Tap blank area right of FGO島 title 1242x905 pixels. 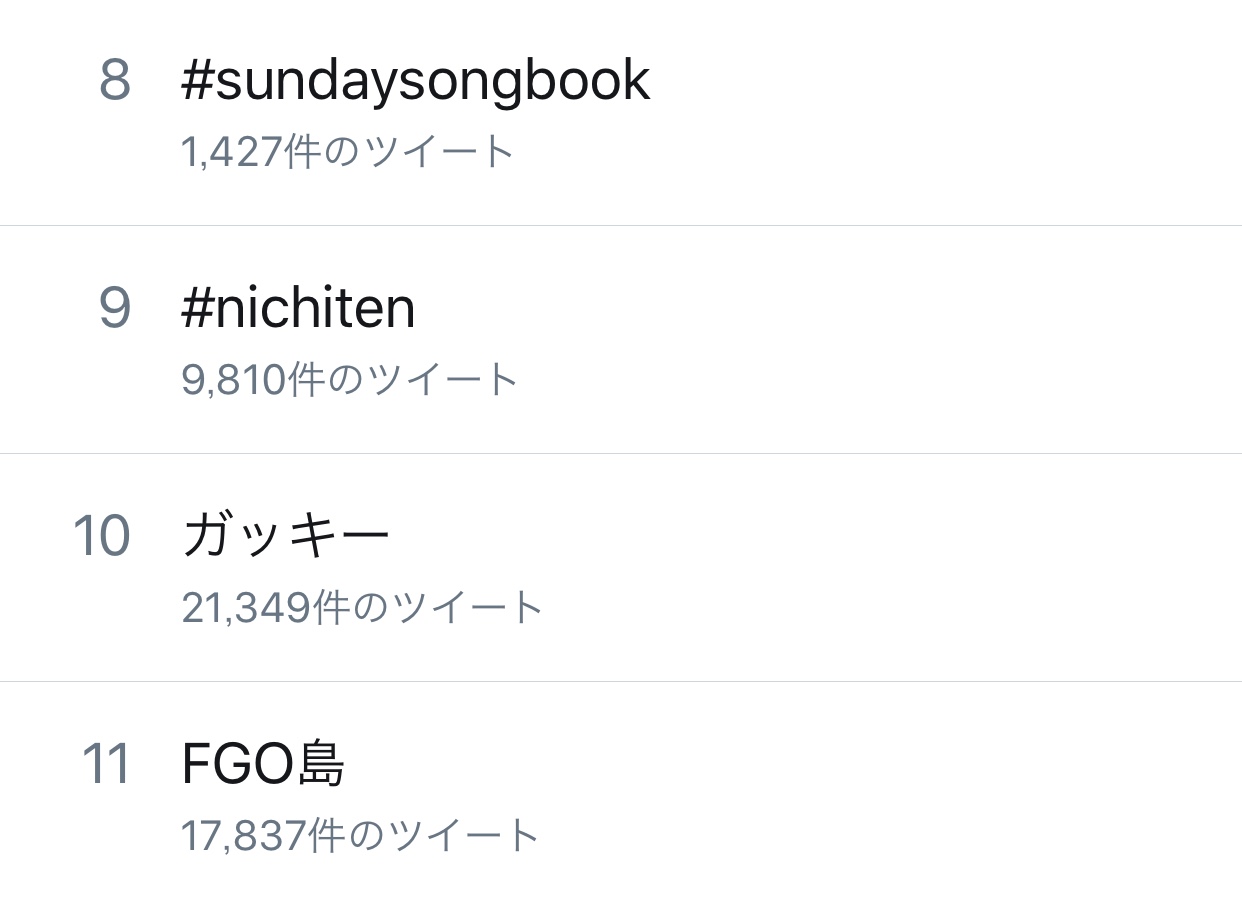tap(800, 764)
